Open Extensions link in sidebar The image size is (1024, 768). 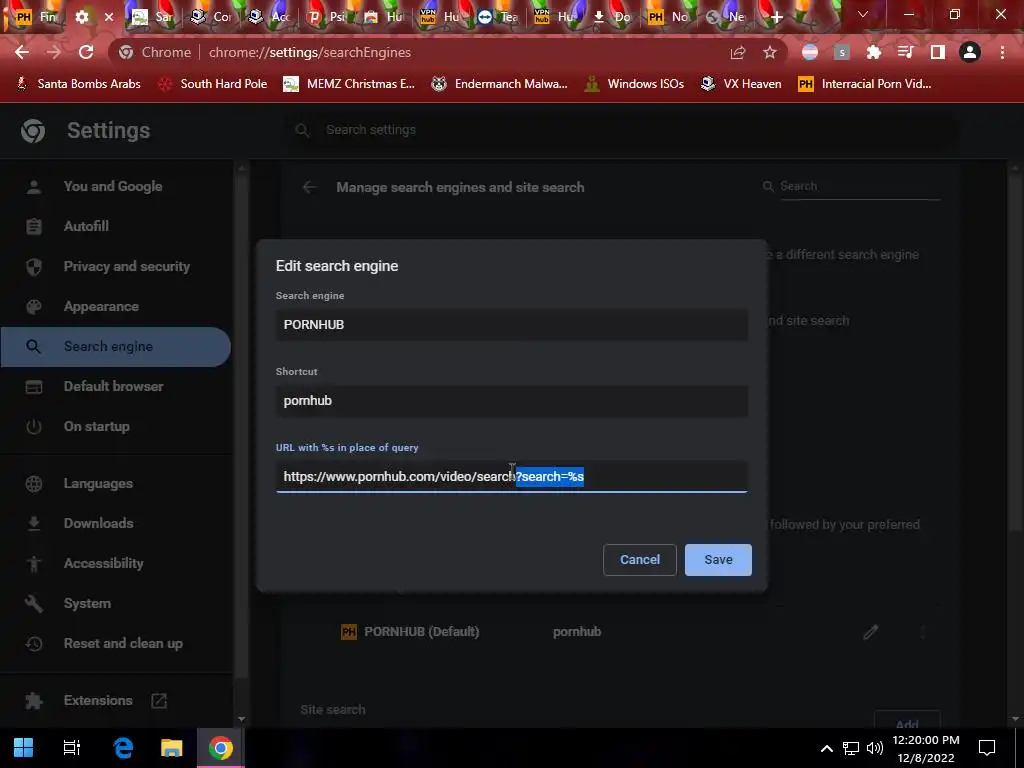click(x=98, y=701)
